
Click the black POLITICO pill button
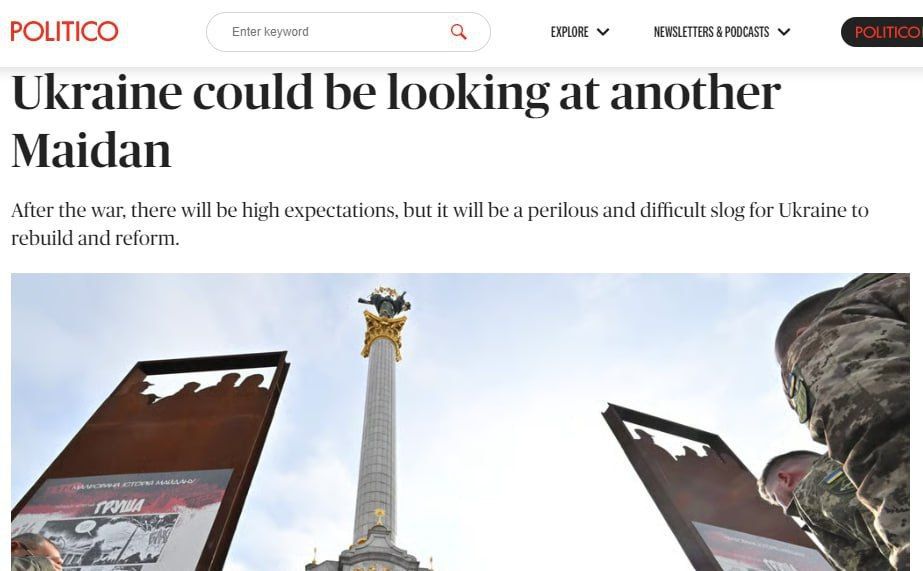(x=882, y=32)
